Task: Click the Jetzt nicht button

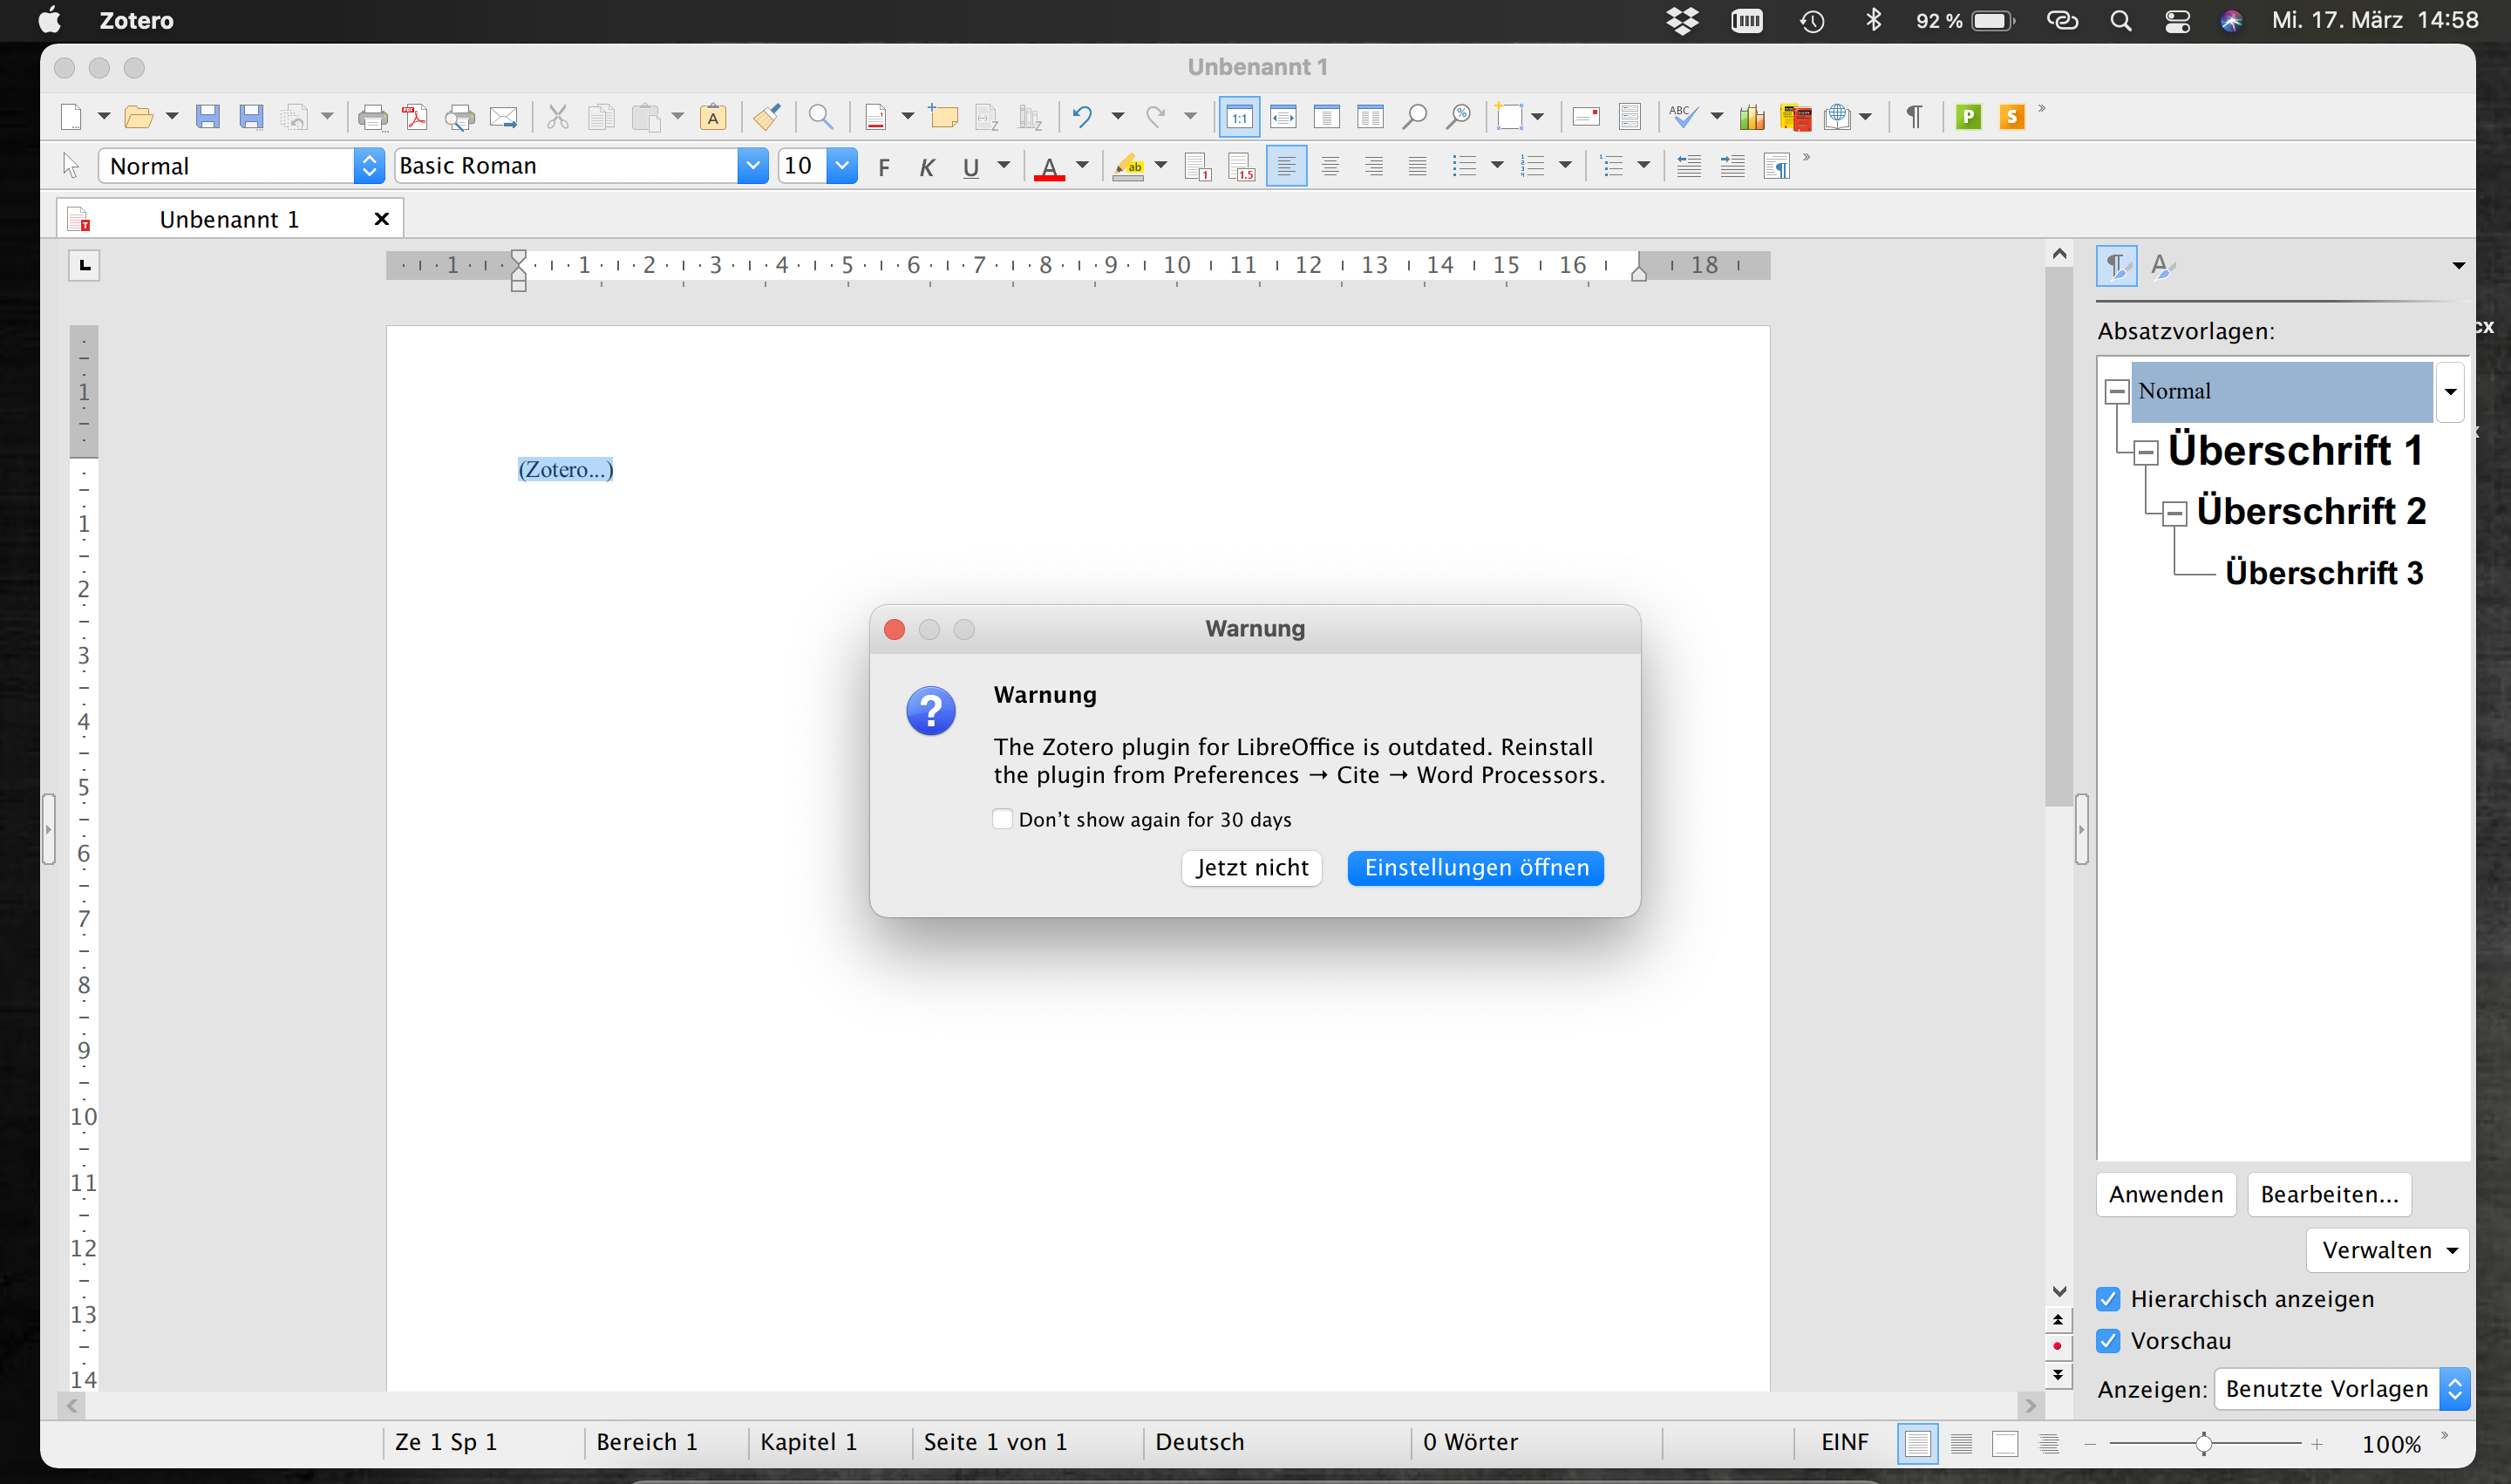Action: (x=1252, y=867)
